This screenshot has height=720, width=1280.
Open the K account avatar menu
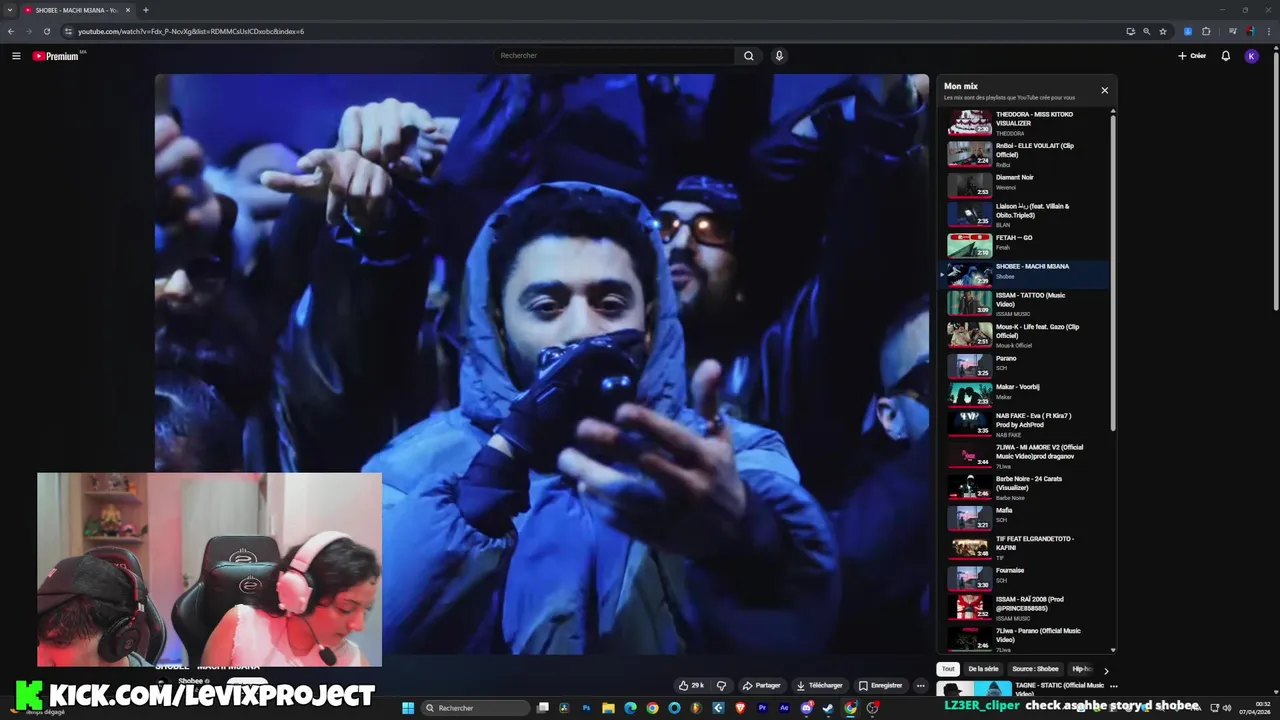pyautogui.click(x=1251, y=56)
